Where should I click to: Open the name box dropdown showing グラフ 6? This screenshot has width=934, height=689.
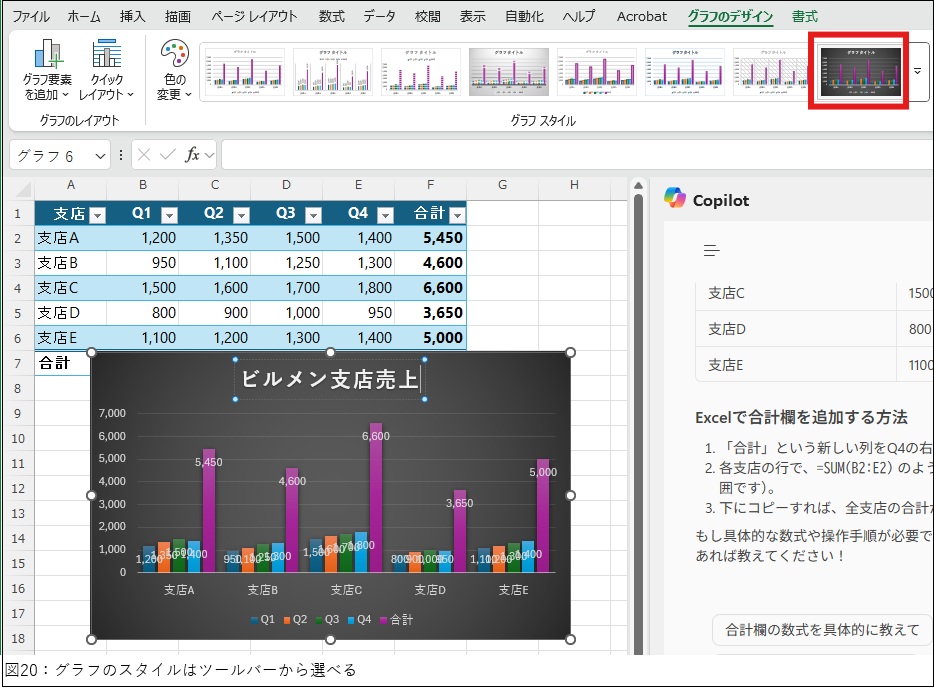coord(100,156)
